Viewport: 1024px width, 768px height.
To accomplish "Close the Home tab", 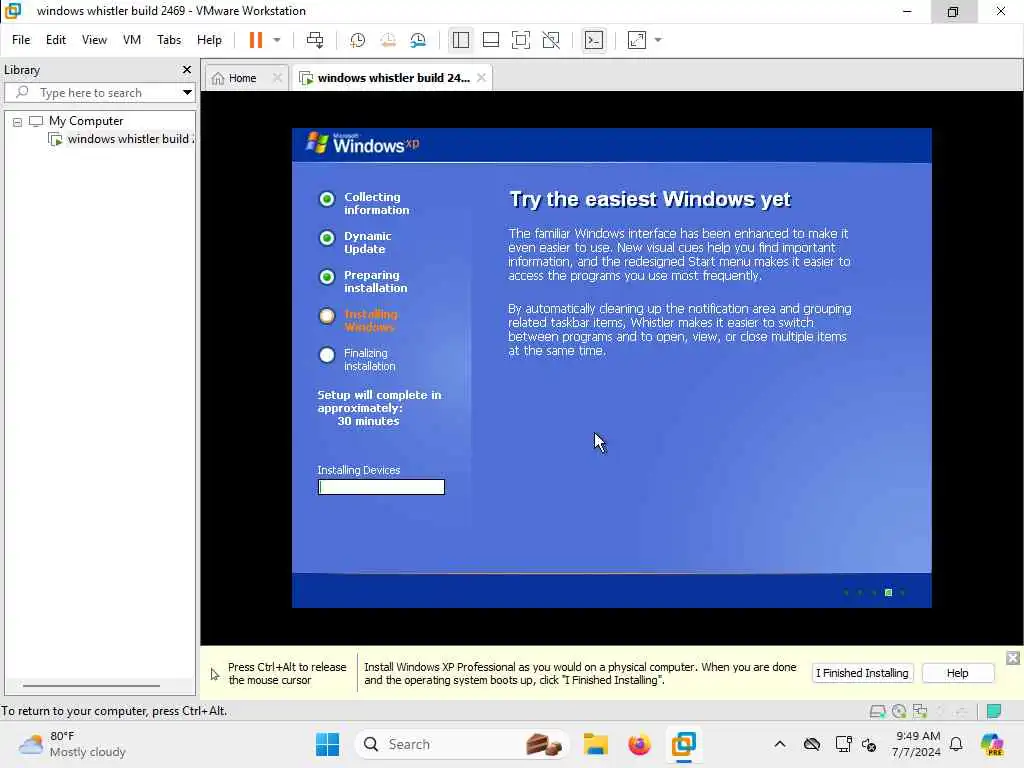I will (277, 78).
